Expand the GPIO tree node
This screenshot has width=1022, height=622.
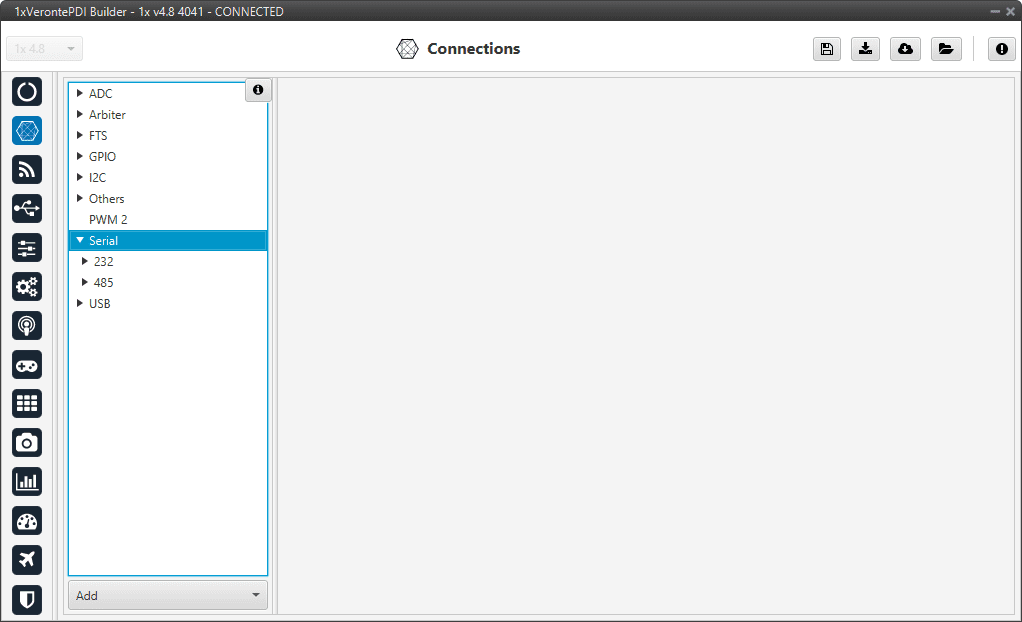tap(80, 156)
